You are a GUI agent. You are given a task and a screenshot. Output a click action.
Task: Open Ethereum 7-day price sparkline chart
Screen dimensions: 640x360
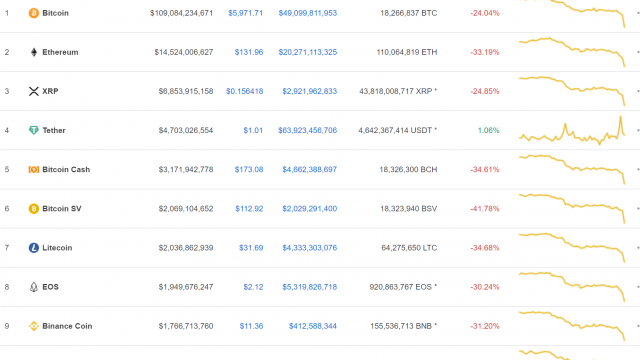[x=572, y=52]
